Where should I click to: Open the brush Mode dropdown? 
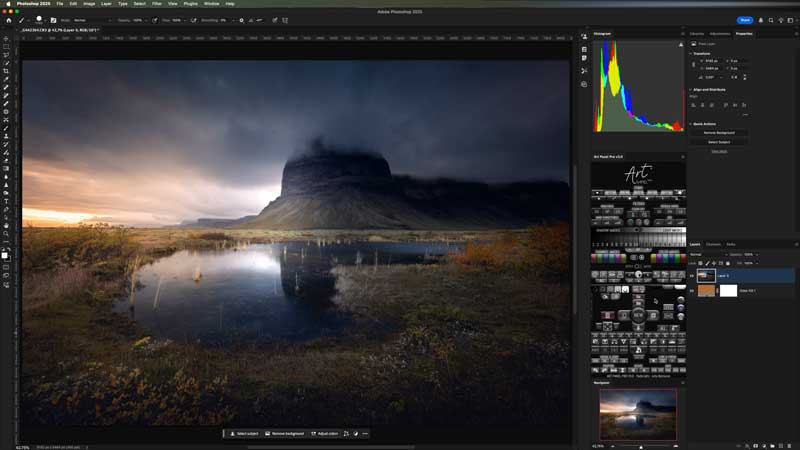(86, 20)
